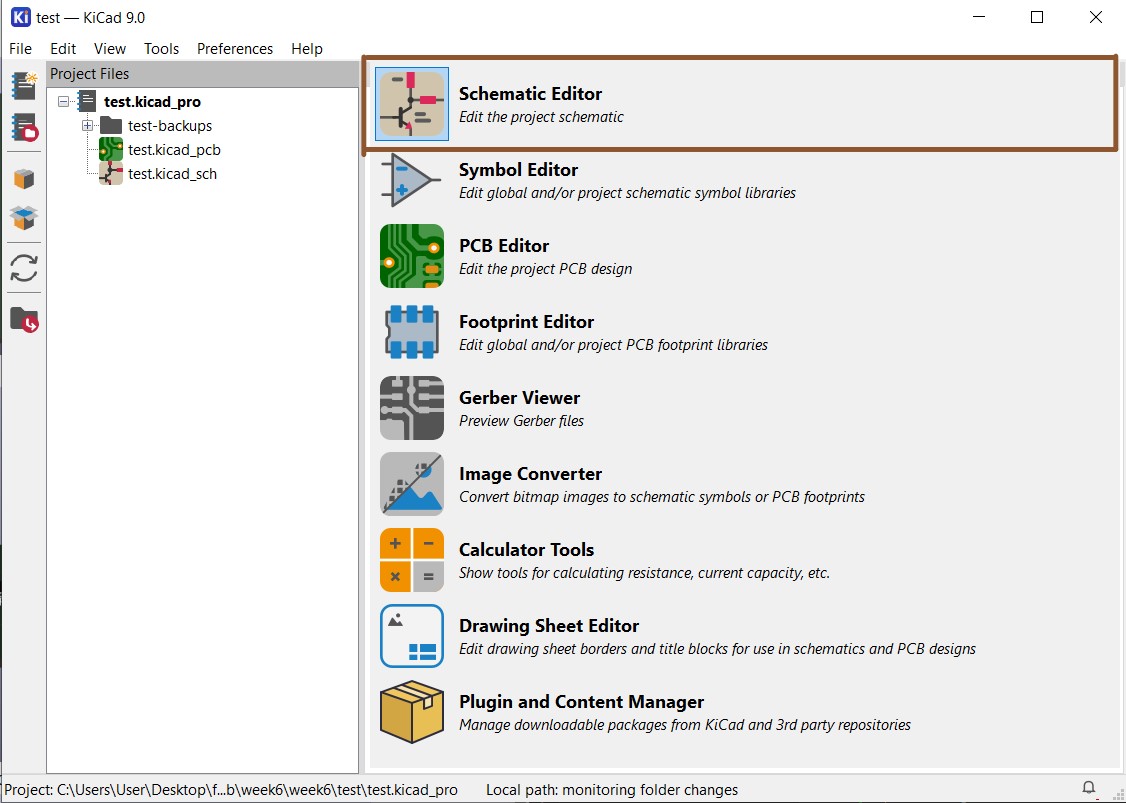The height and width of the screenshot is (803, 1126).
Task: Click 'Edit the project PCB design' description
Action: click(x=546, y=269)
